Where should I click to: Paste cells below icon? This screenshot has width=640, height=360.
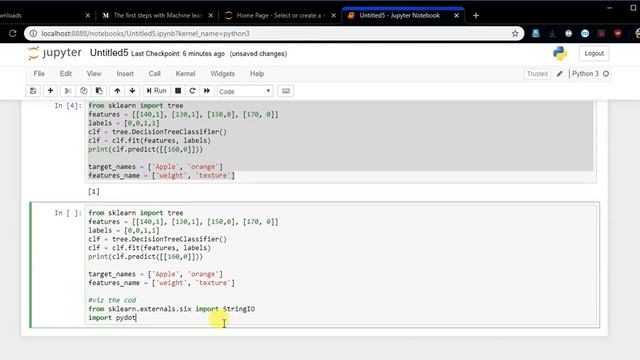(x=99, y=91)
